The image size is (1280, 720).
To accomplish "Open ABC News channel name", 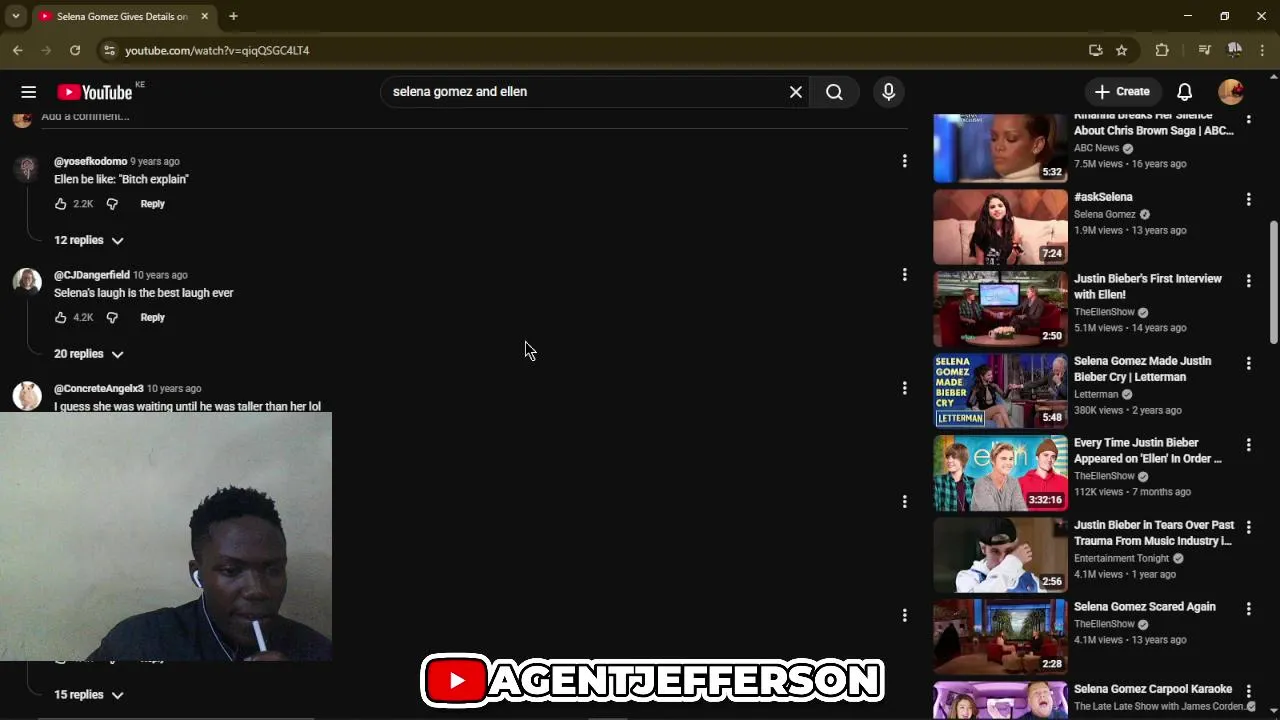I will click(x=1096, y=148).
